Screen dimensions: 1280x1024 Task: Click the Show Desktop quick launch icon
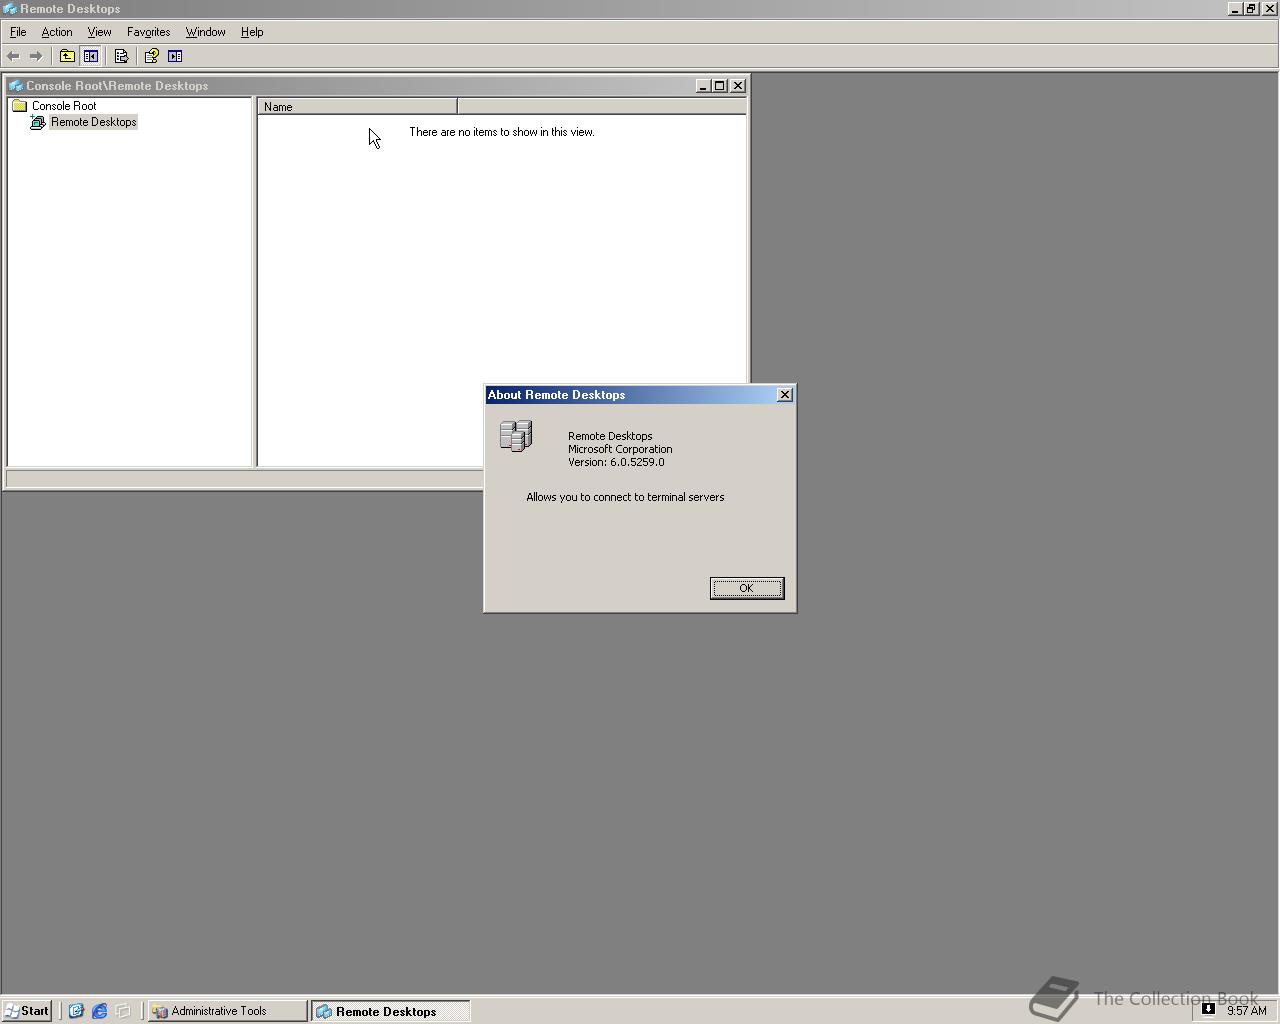coord(76,1011)
